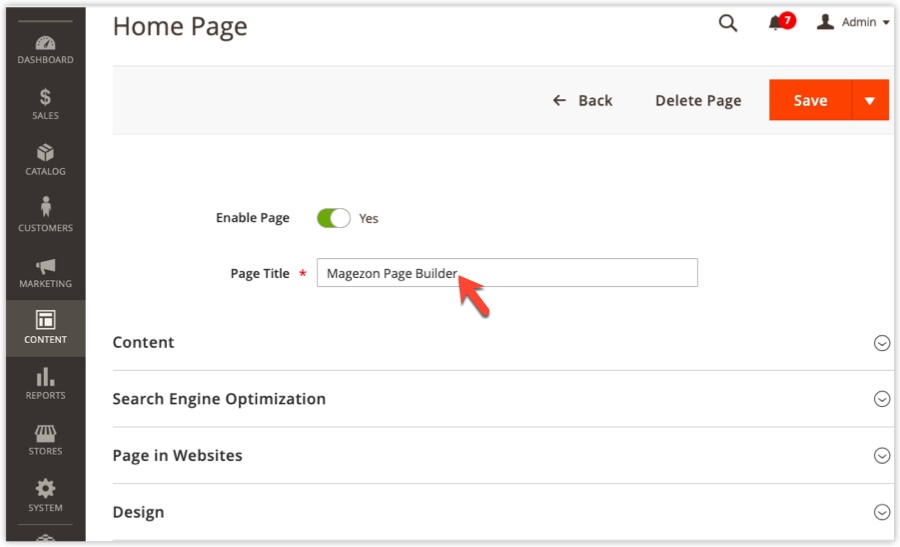Open the Admin account dropdown caret
900x547 pixels.
point(886,22)
